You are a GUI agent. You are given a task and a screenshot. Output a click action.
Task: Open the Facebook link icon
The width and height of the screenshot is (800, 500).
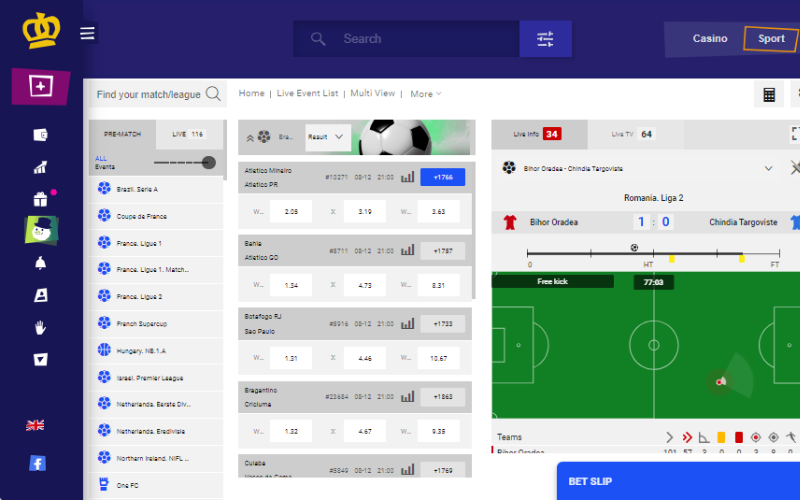(x=37, y=463)
